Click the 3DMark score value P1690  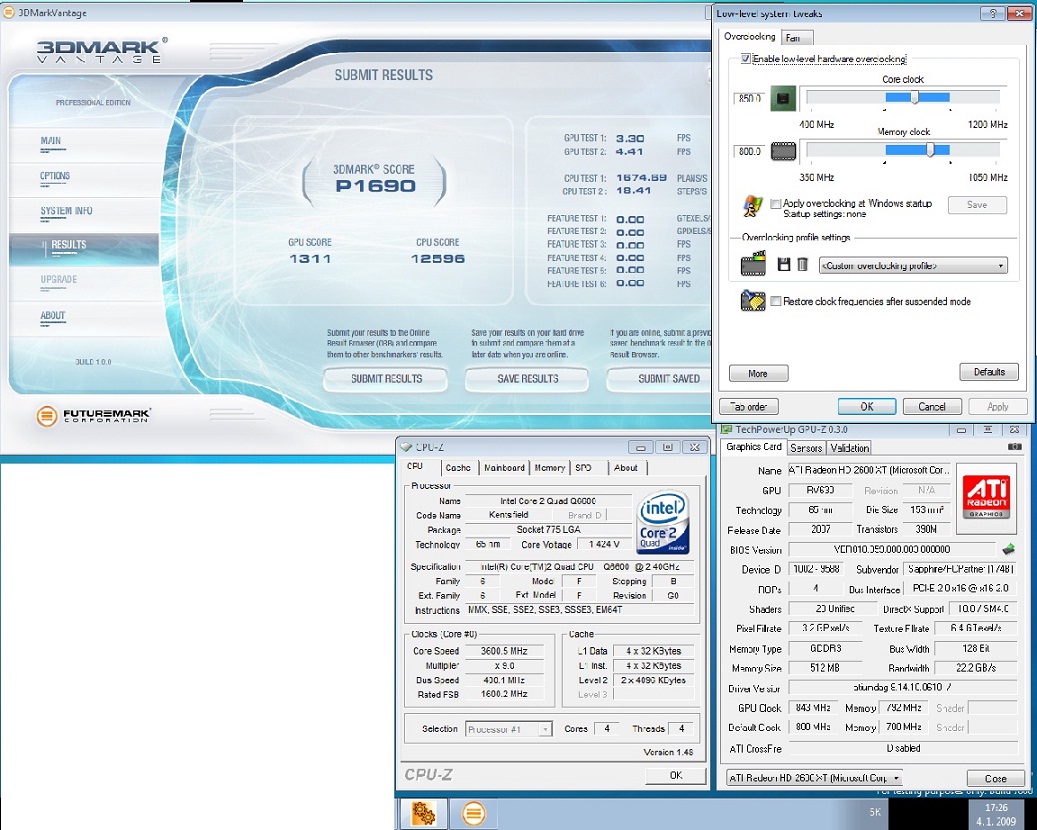point(375,186)
